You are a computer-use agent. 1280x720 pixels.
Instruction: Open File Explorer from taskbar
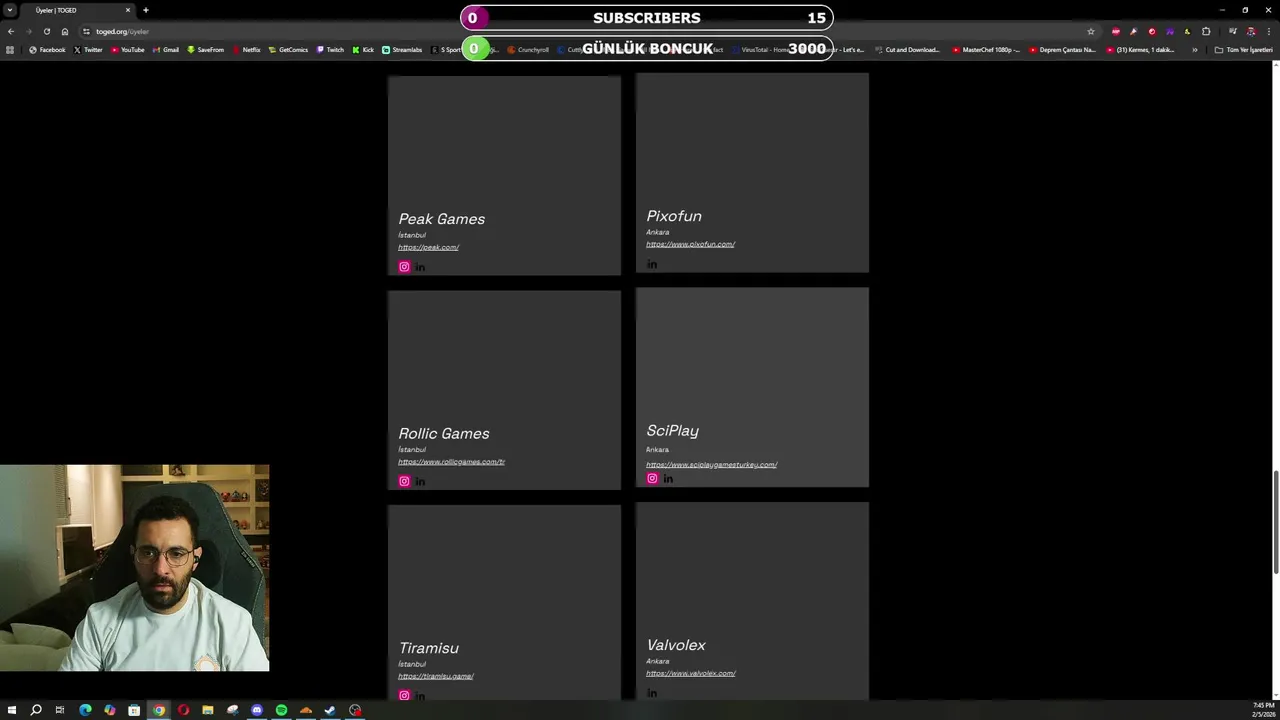click(208, 710)
